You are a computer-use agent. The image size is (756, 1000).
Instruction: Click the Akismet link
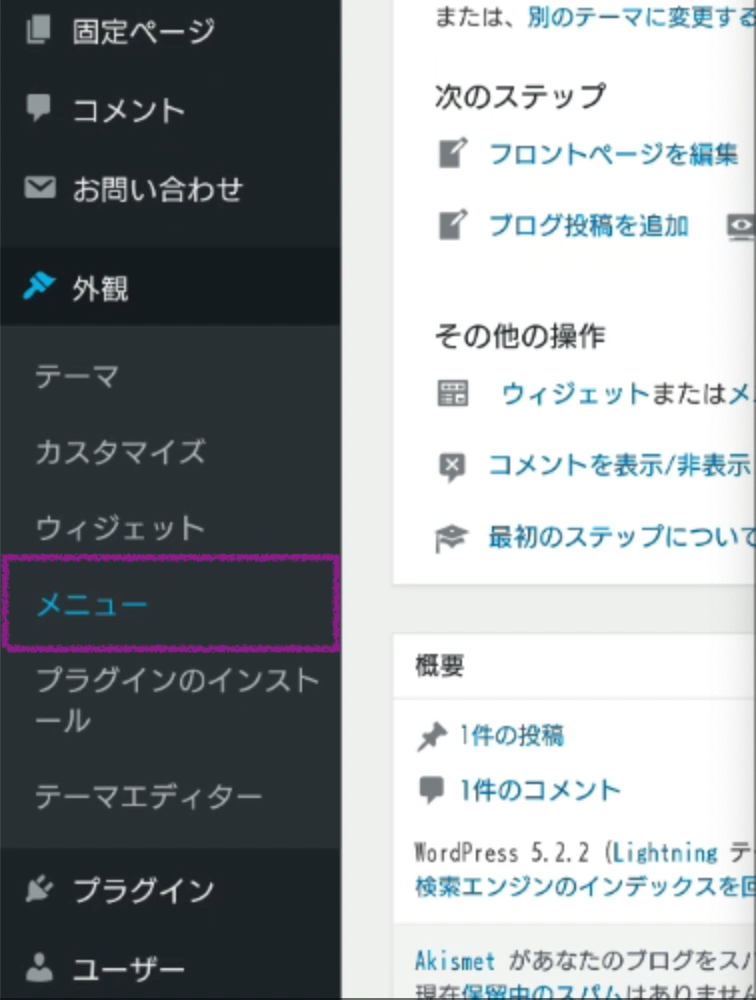click(455, 961)
